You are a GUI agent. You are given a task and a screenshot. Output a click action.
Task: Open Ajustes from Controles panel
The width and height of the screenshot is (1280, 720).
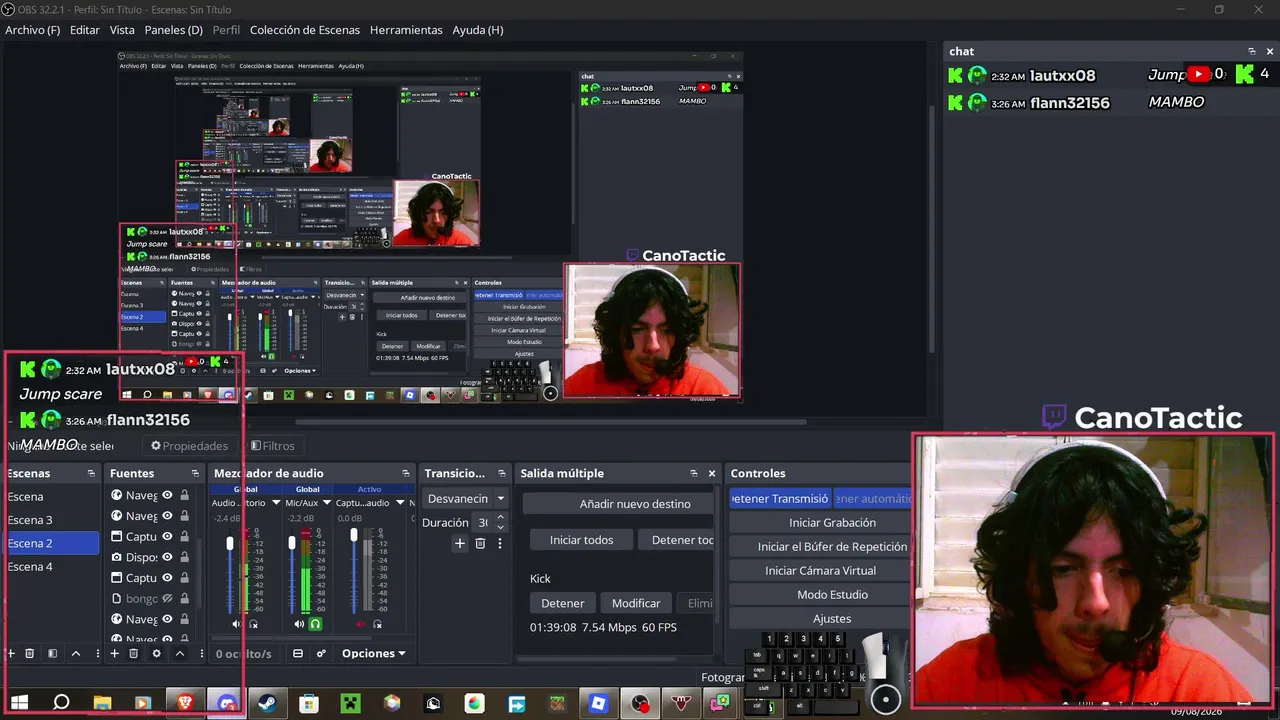coord(820,619)
